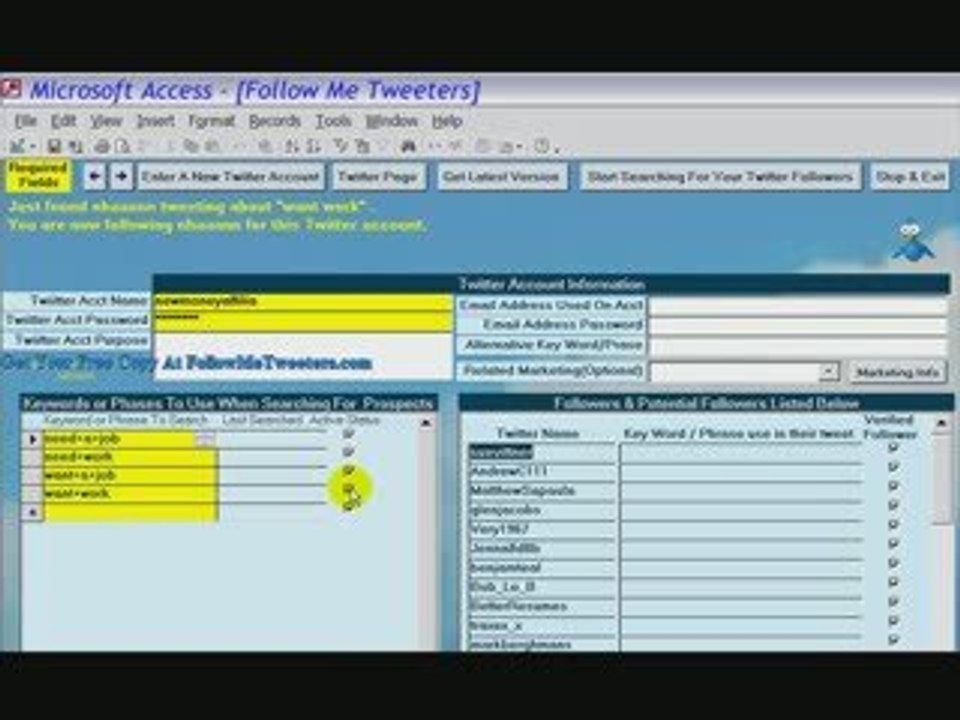Click the blue Twitter bird mascot
Viewport: 960px width, 720px height.
pos(912,241)
